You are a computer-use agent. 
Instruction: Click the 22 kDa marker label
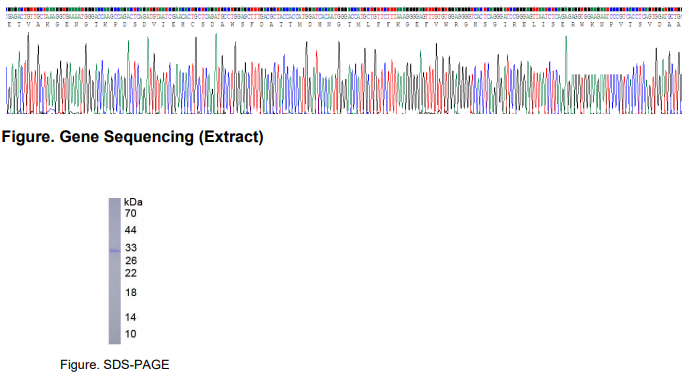pos(131,274)
